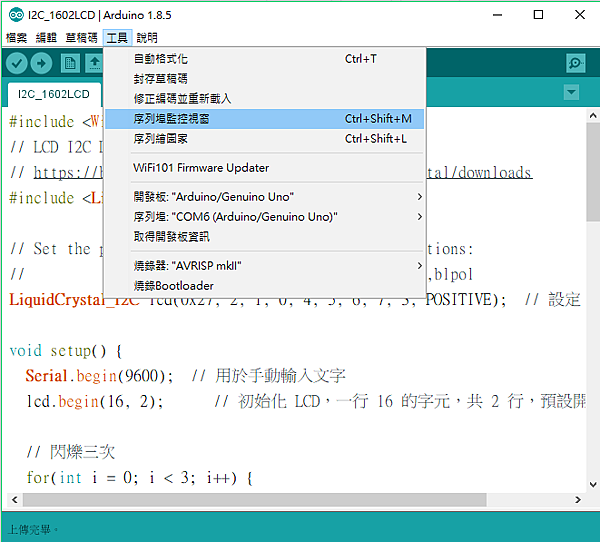Click the Upload arrow toolbar icon
The image size is (600, 542).
click(41, 63)
